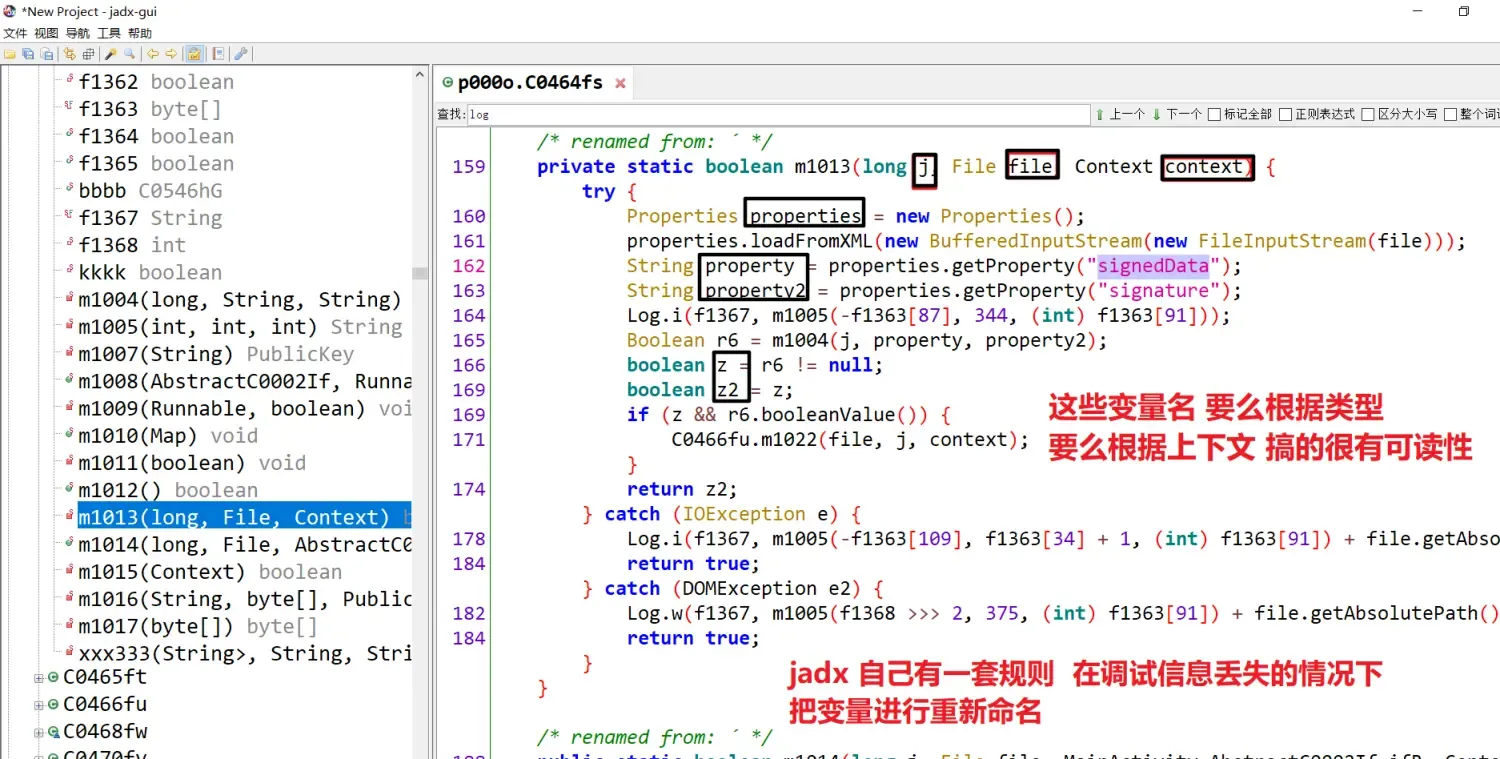Toggle deobfuscation with the yellow arrows icon

[69, 54]
